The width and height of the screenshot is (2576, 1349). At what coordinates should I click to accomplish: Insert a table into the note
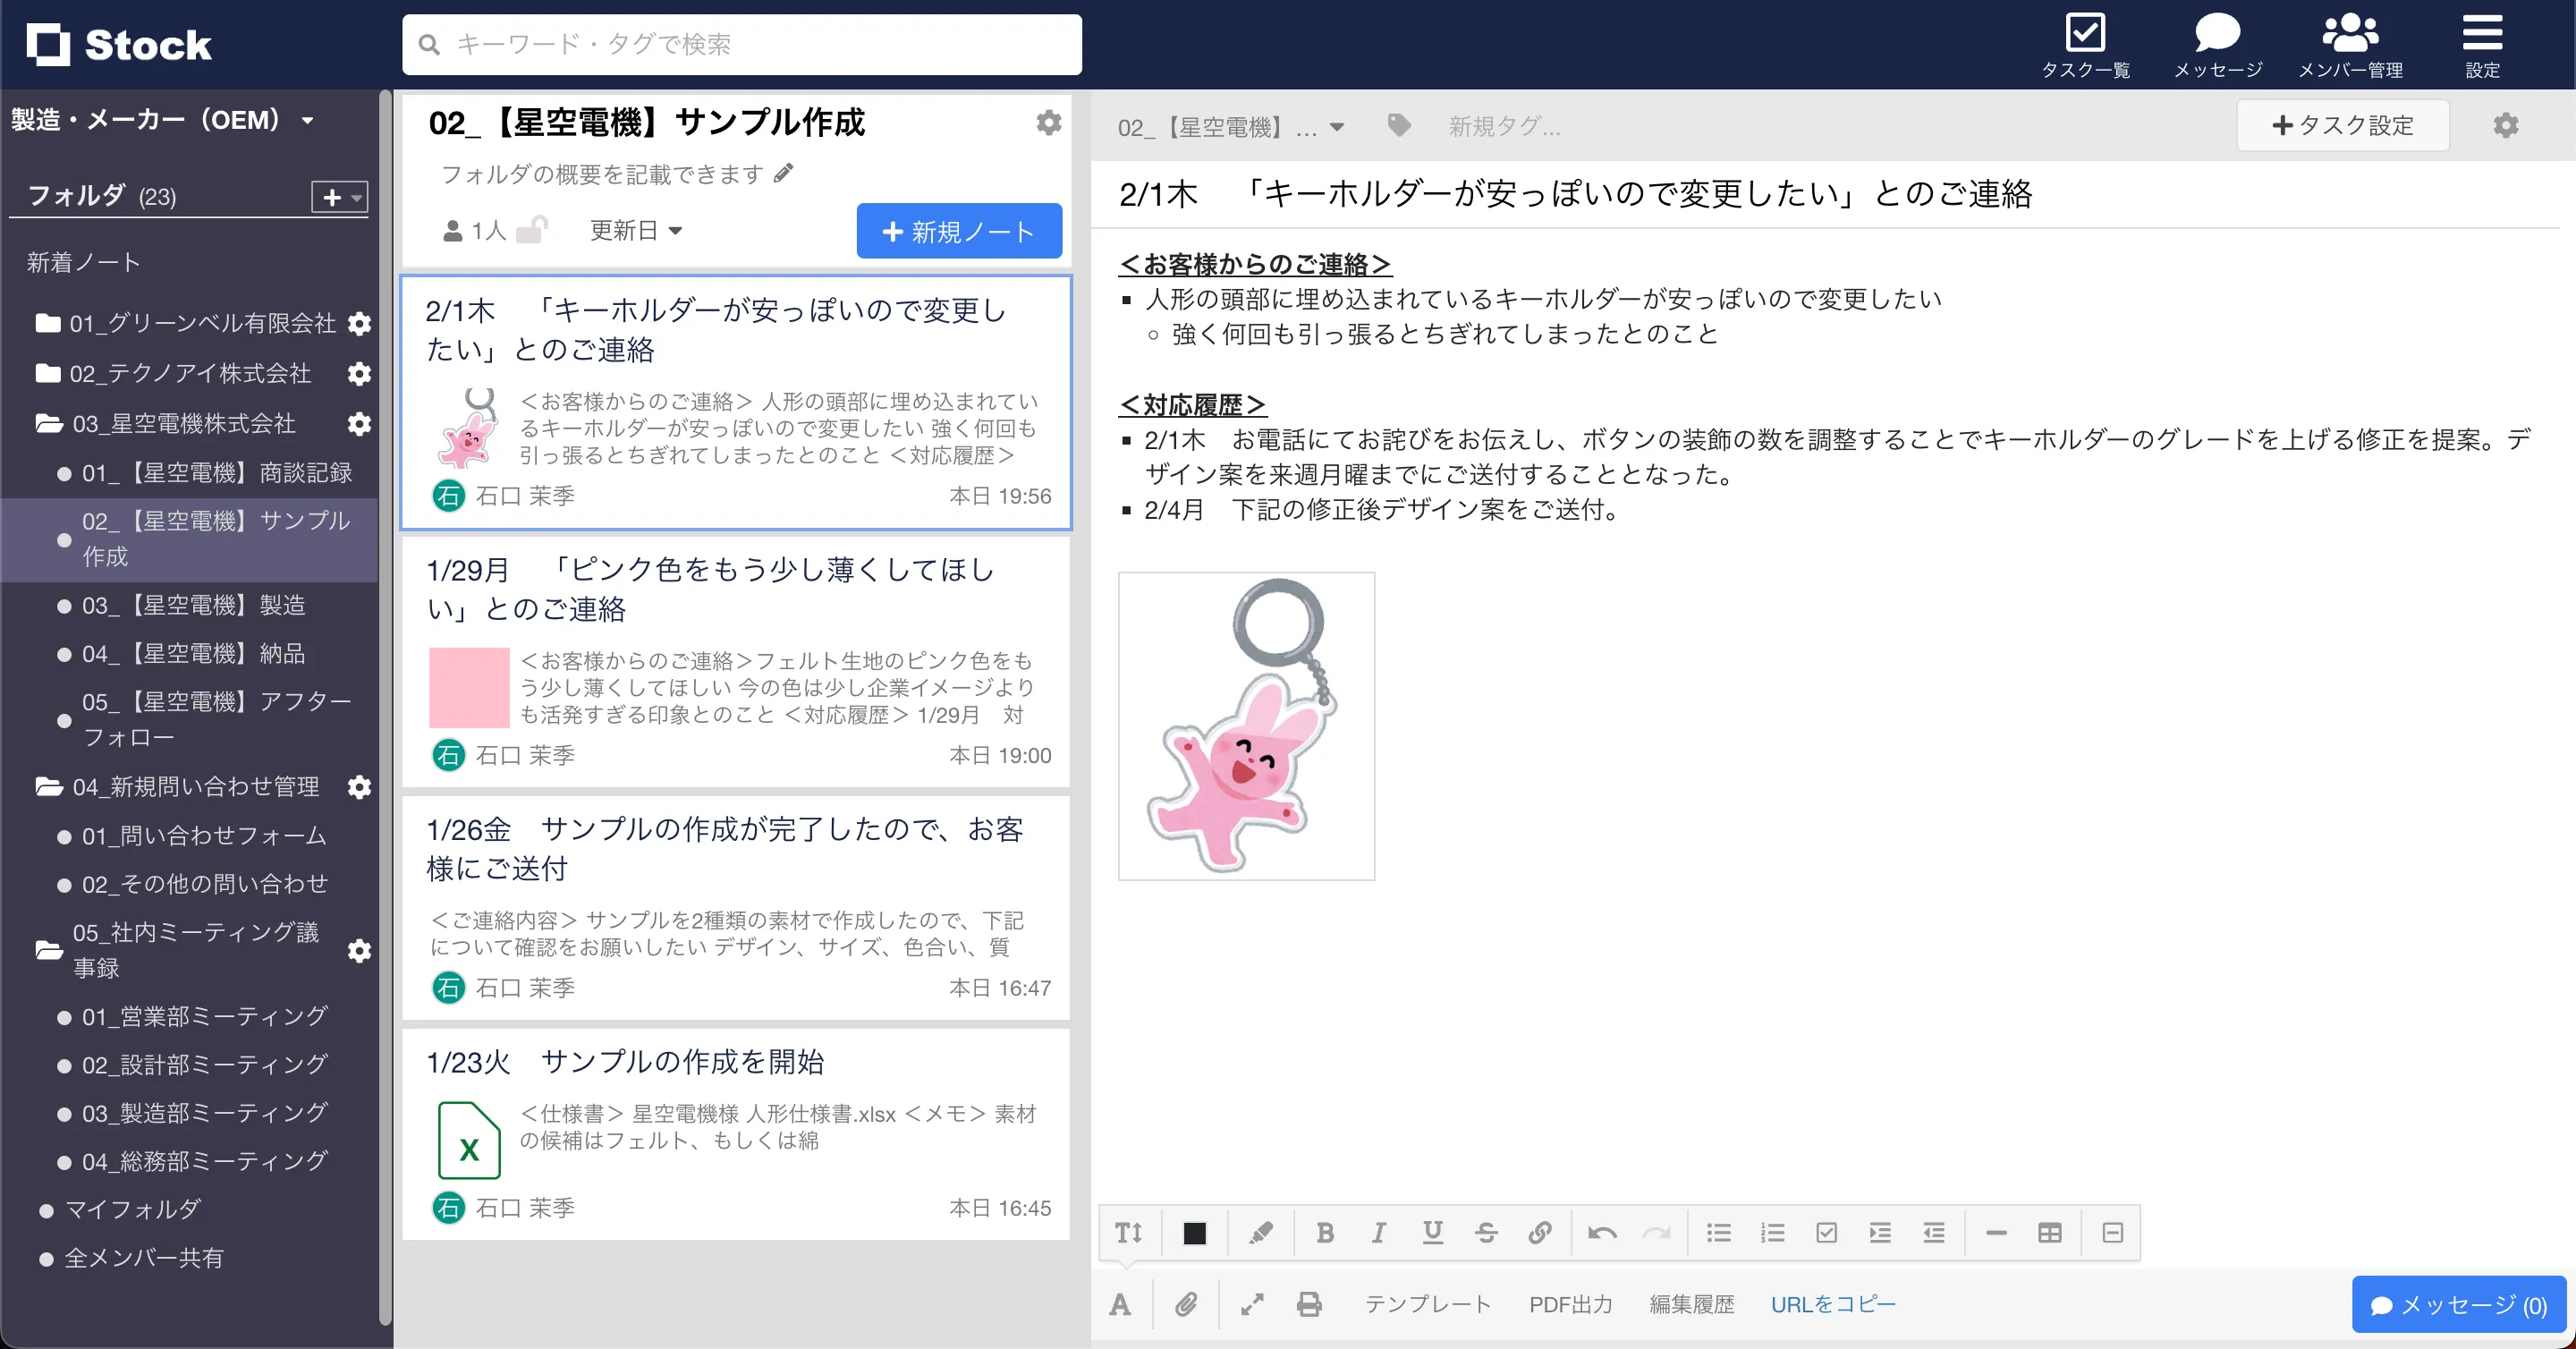coord(2051,1232)
